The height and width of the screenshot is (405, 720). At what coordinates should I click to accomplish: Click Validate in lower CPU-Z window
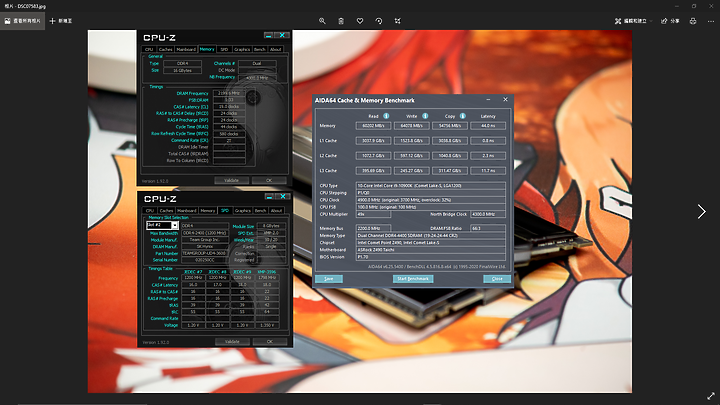[x=232, y=342]
